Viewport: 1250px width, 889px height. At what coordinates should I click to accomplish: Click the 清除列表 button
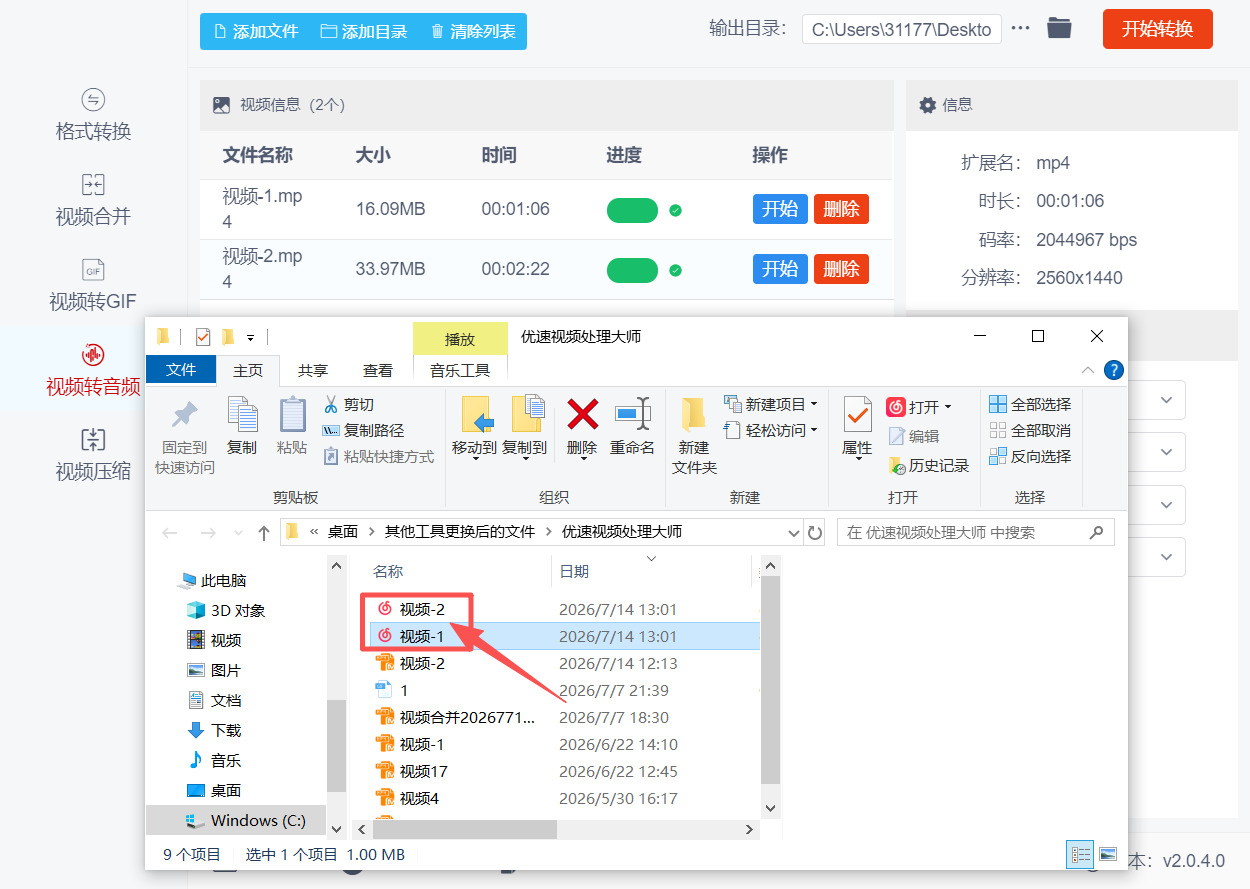(473, 31)
